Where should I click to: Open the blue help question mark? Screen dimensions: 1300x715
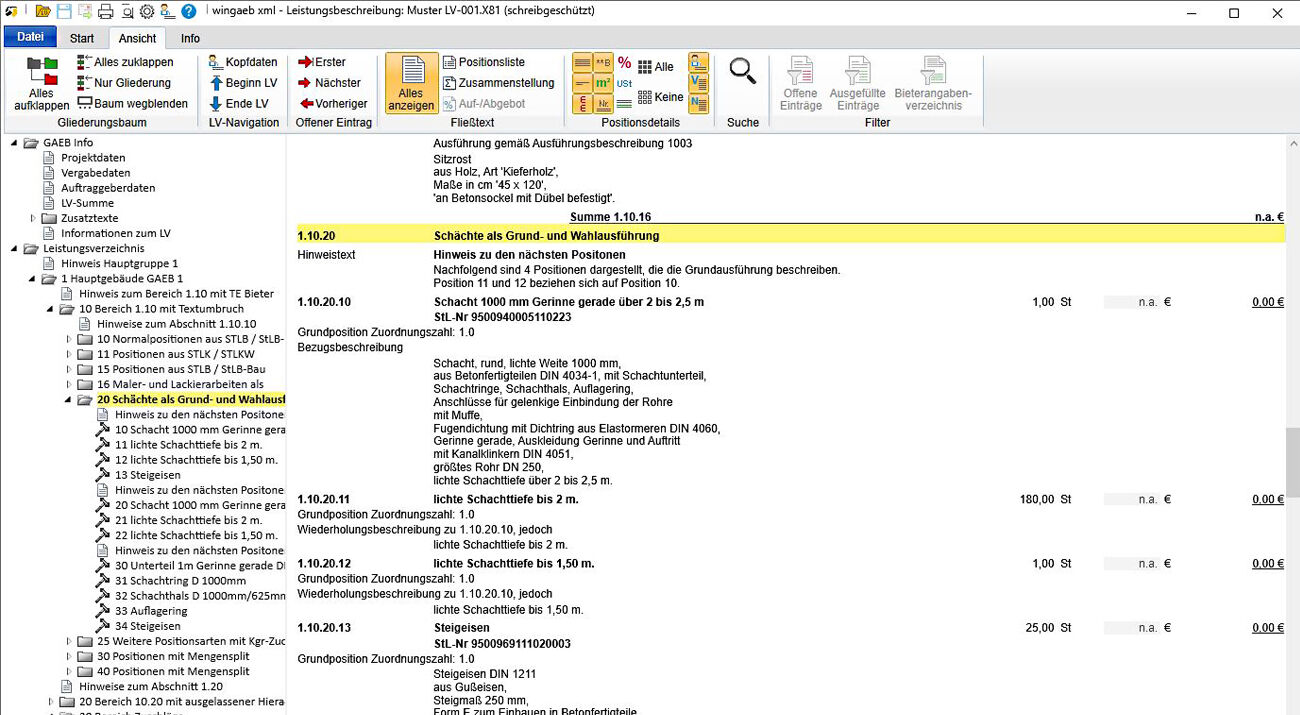click(188, 12)
